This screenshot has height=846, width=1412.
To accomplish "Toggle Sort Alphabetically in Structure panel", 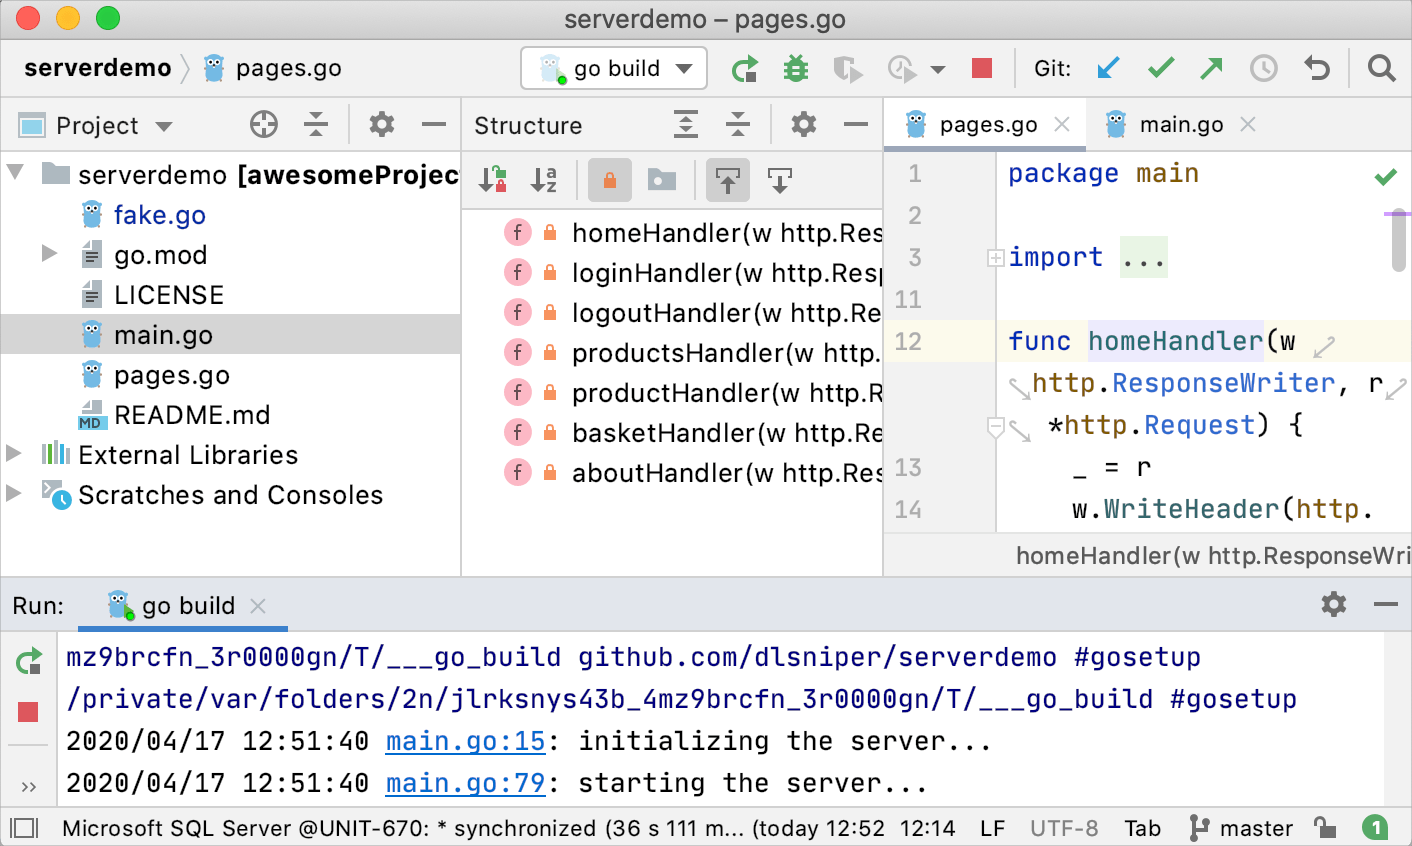I will [x=544, y=180].
